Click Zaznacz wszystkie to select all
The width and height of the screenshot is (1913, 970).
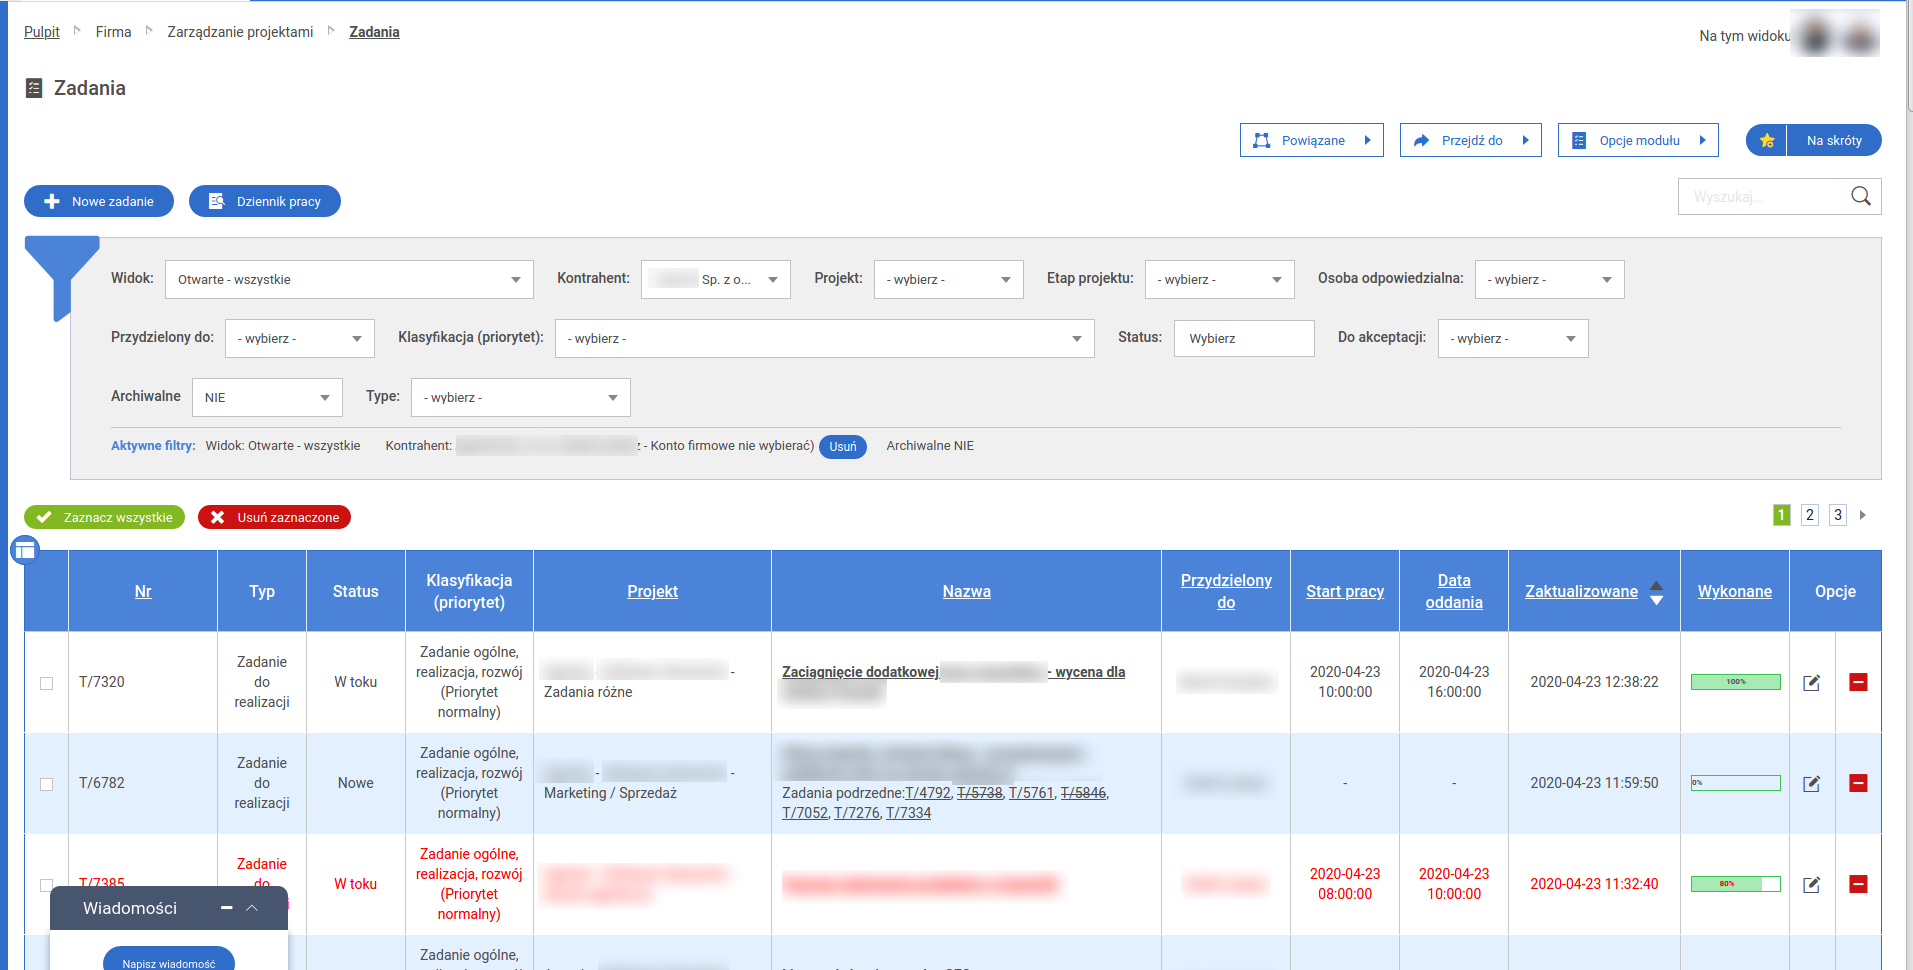pos(105,517)
